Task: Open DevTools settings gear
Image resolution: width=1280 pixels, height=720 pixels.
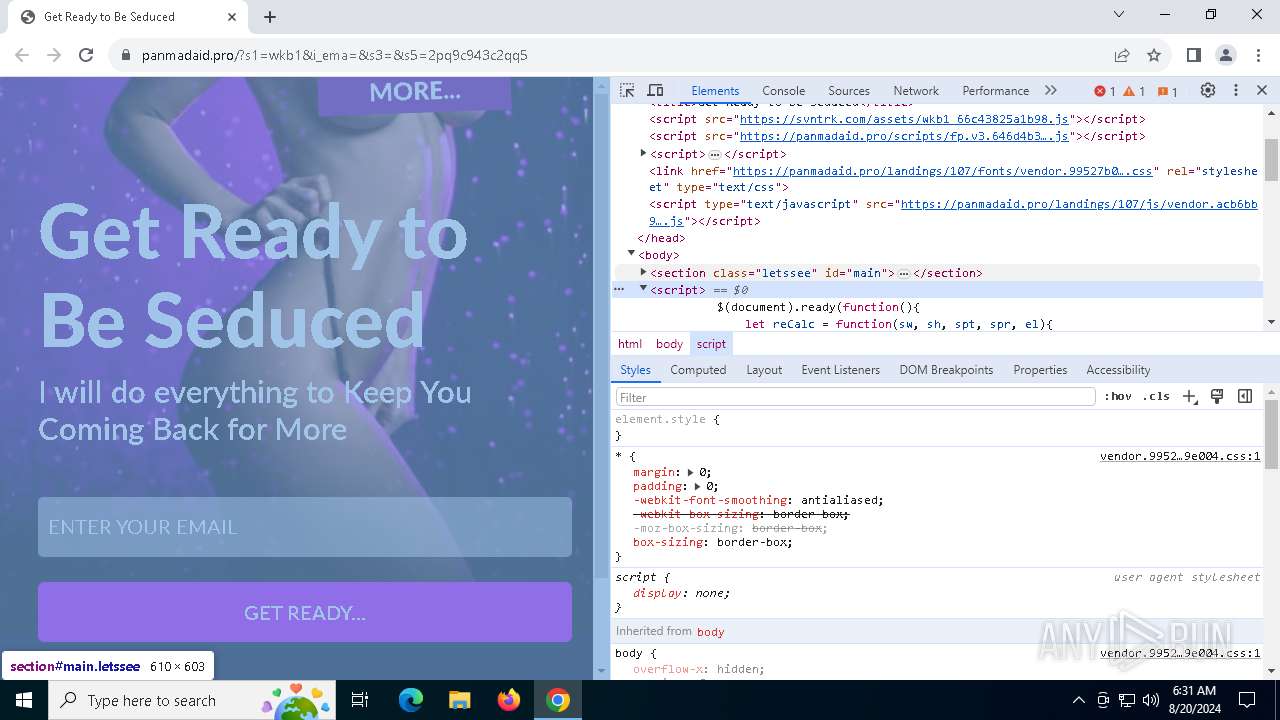Action: [1208, 90]
